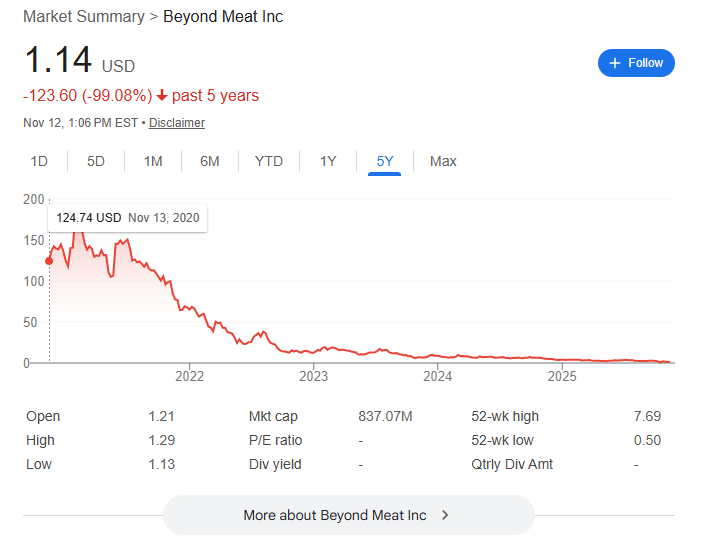This screenshot has width=717, height=557.
Task: Click the red down arrow icon
Action: 162,96
